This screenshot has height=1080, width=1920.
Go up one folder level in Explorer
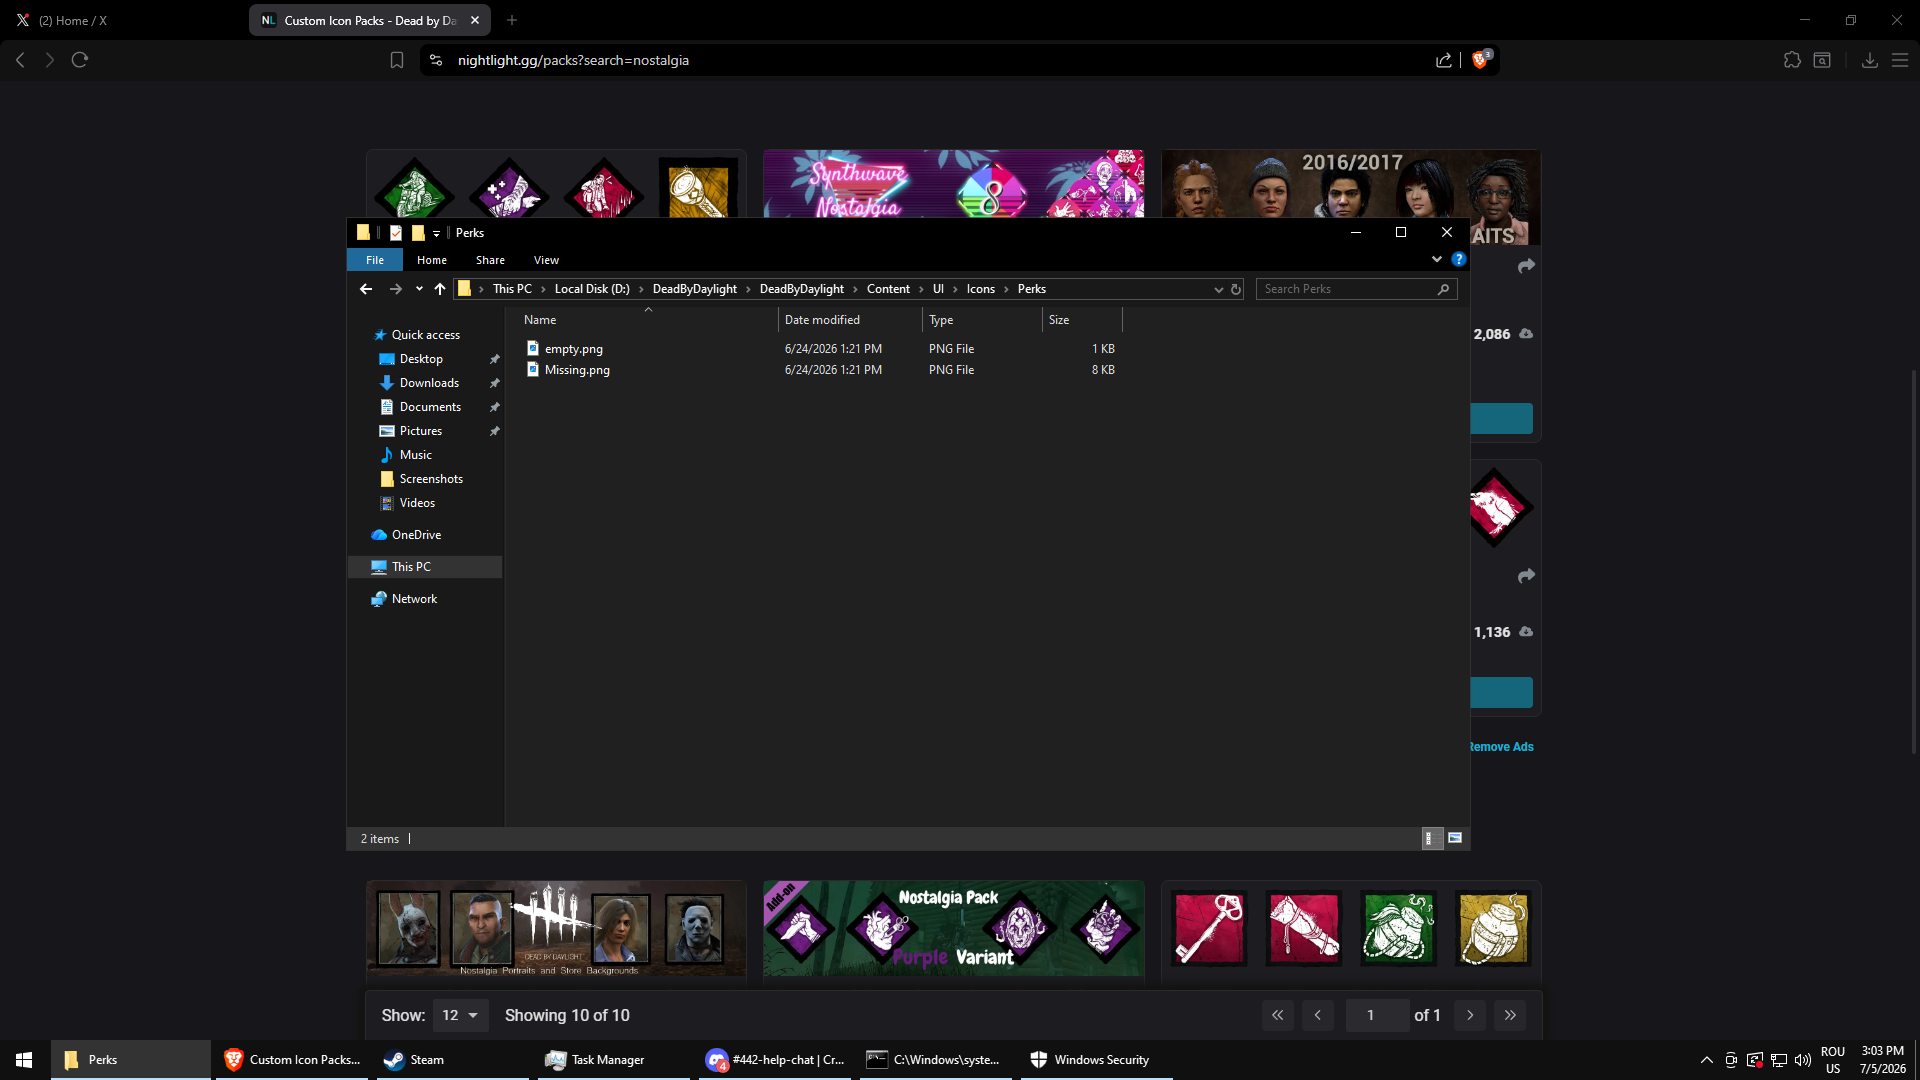[x=440, y=289]
